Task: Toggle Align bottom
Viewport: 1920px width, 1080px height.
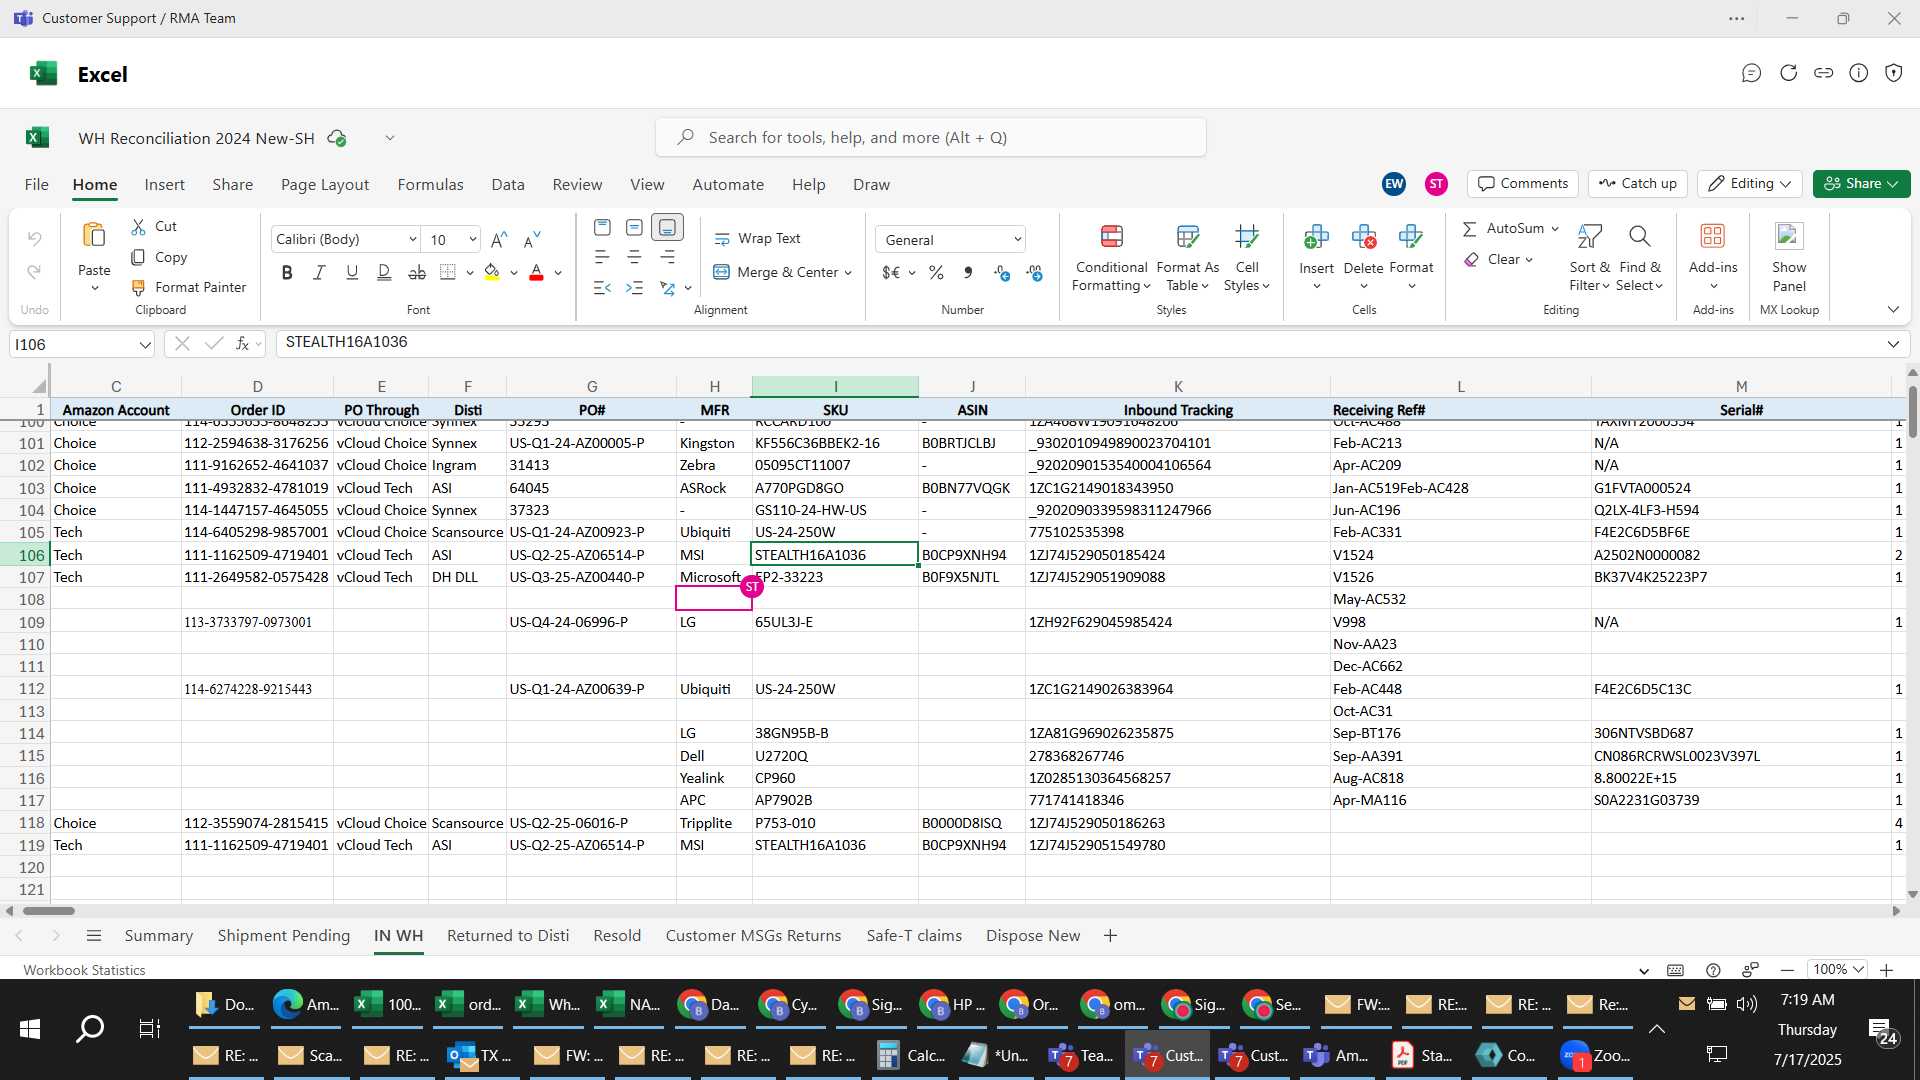Action: (x=667, y=227)
